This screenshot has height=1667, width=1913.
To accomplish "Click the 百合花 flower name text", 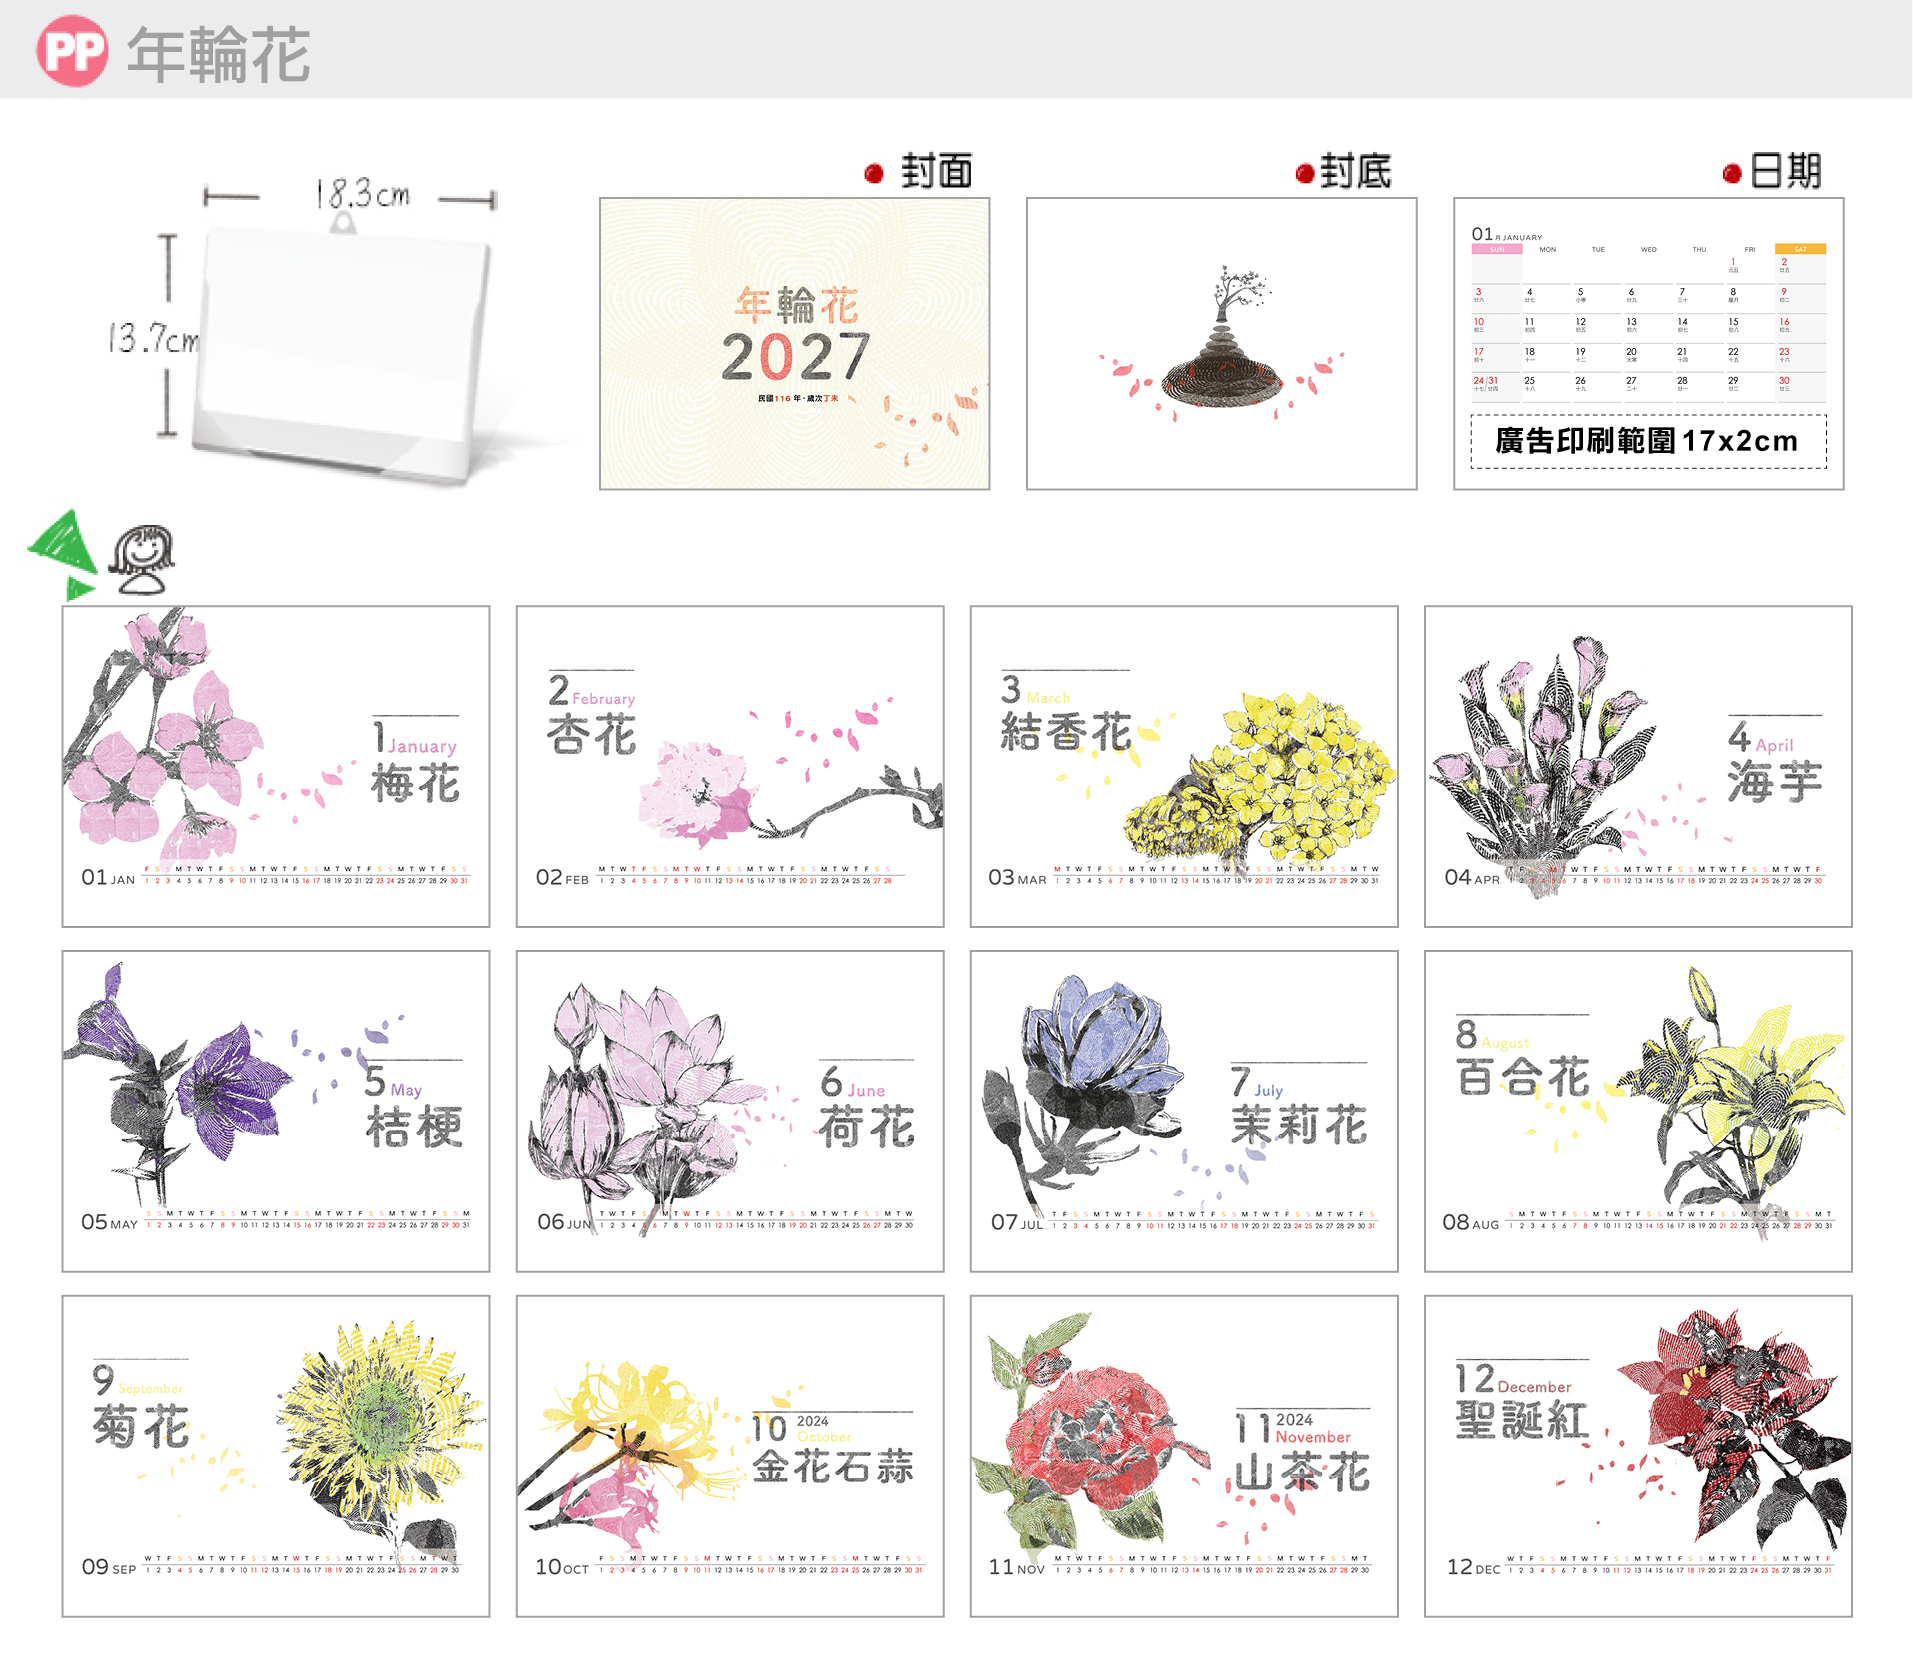I will point(1522,1077).
